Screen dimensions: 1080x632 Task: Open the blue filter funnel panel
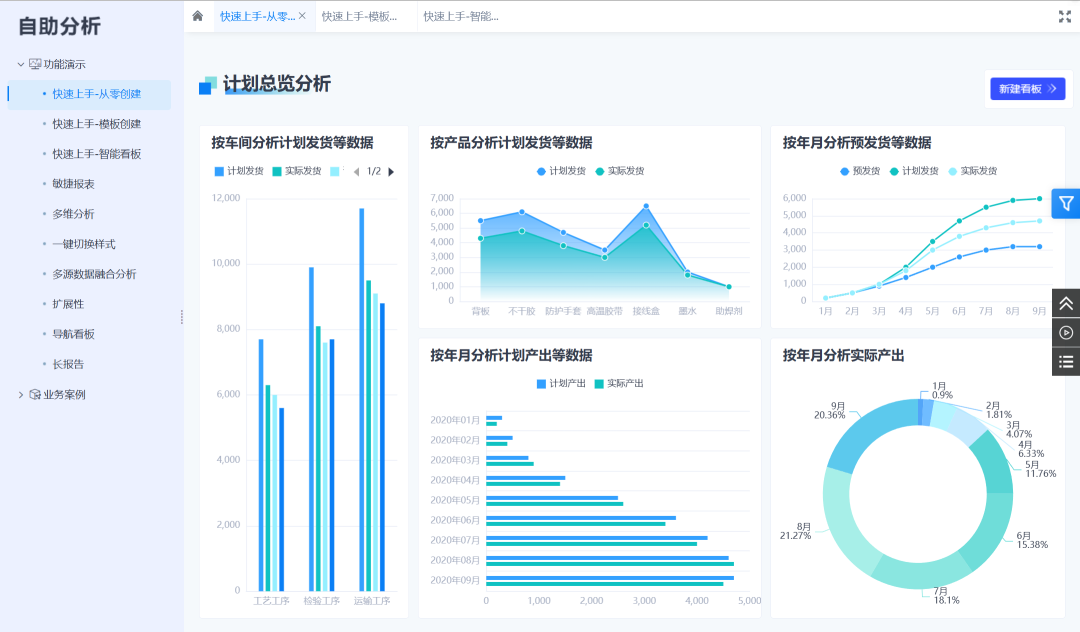click(1066, 203)
